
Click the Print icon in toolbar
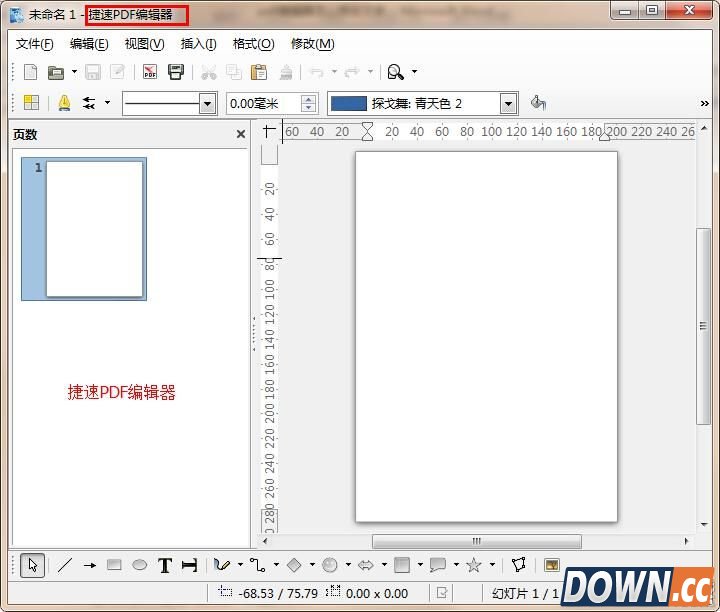pyautogui.click(x=176, y=72)
